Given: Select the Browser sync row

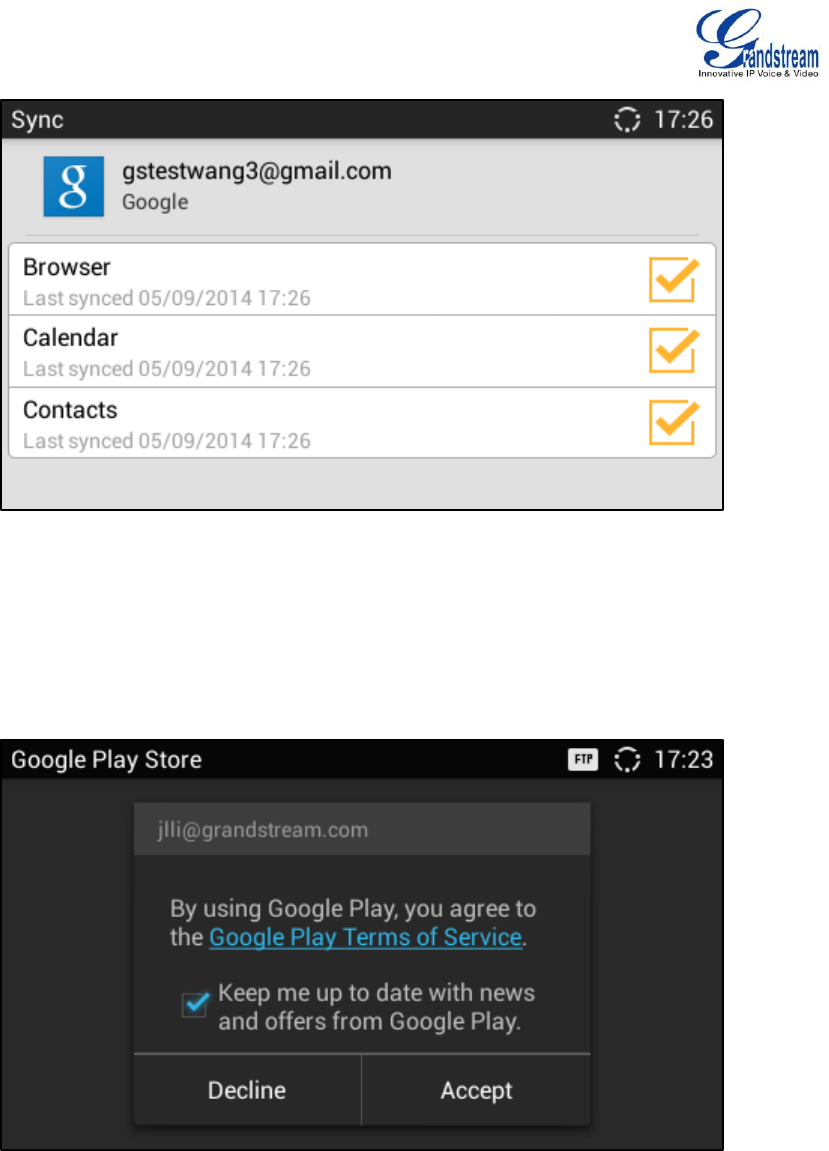Looking at the screenshot, I should [x=362, y=280].
